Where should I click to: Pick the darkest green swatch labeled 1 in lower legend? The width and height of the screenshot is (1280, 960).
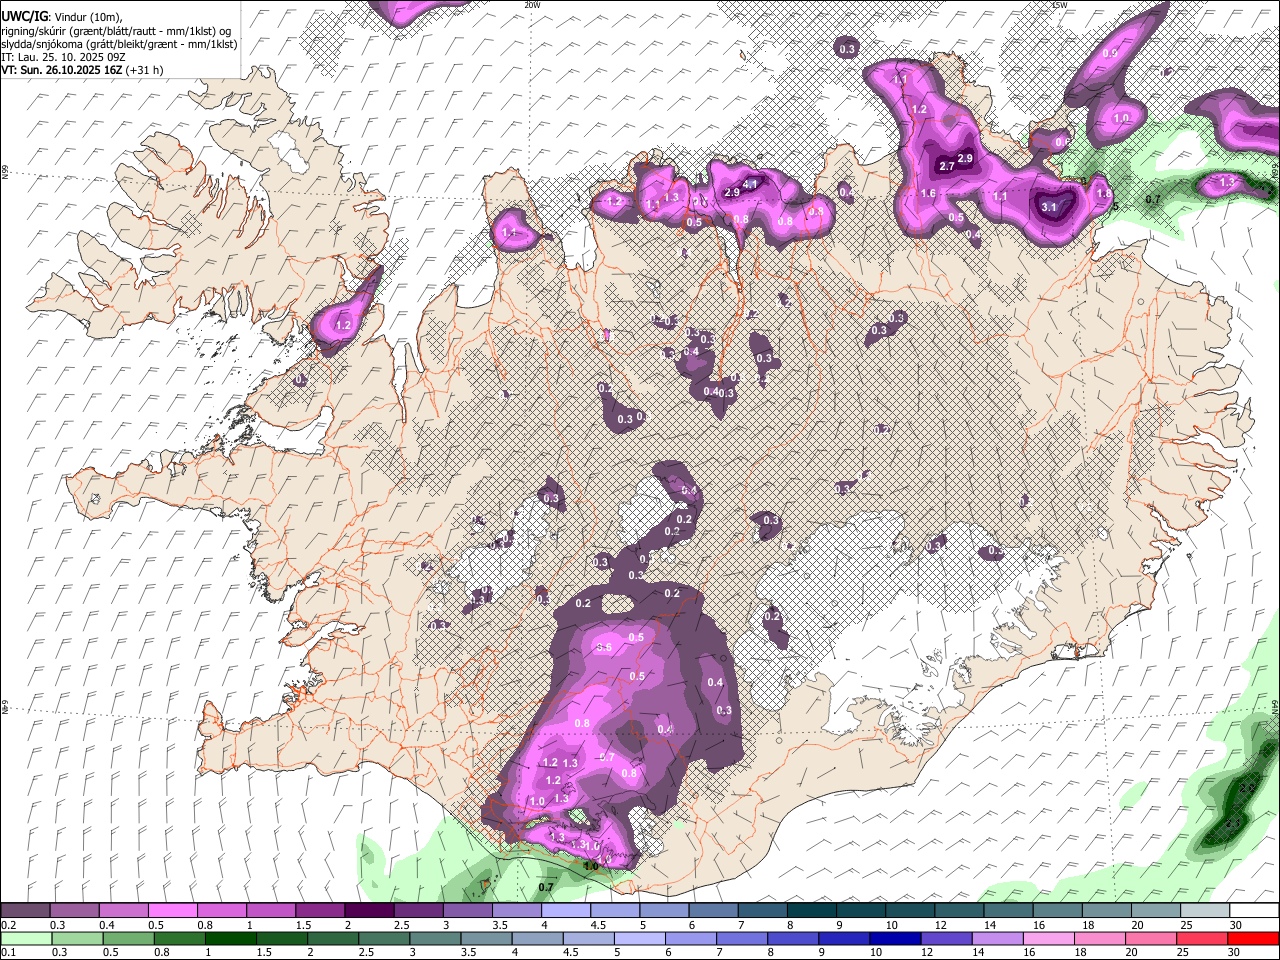click(230, 938)
